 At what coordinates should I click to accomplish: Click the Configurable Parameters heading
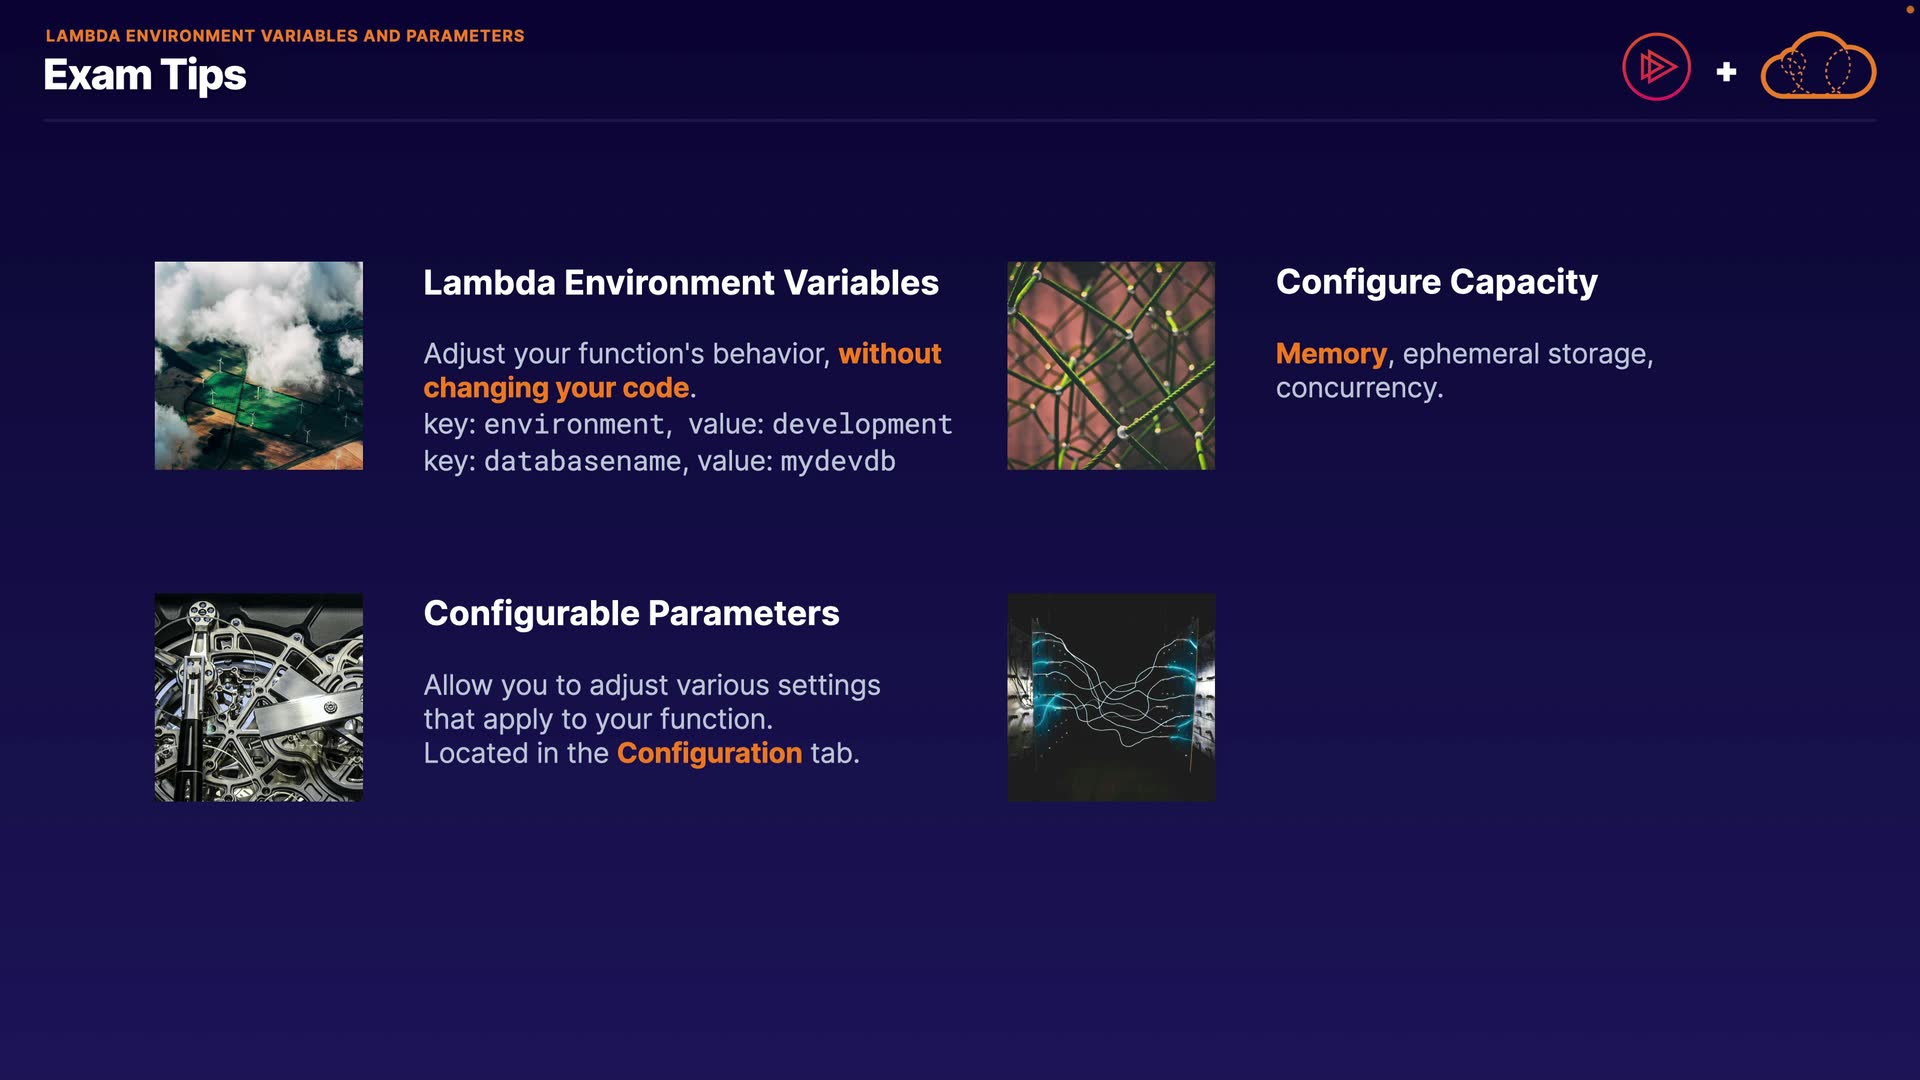pos(631,613)
